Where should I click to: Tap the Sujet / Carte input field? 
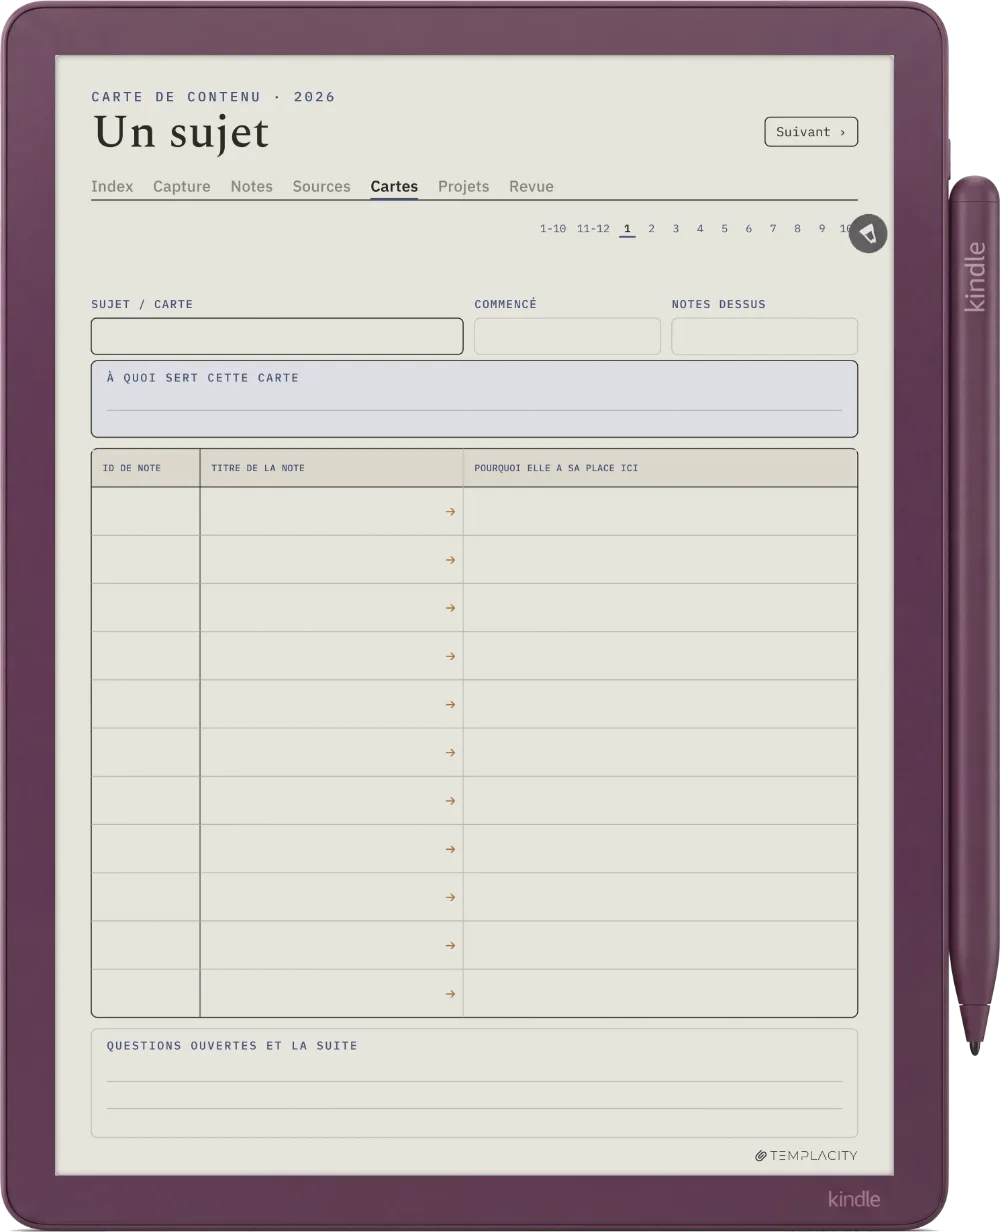tap(277, 336)
